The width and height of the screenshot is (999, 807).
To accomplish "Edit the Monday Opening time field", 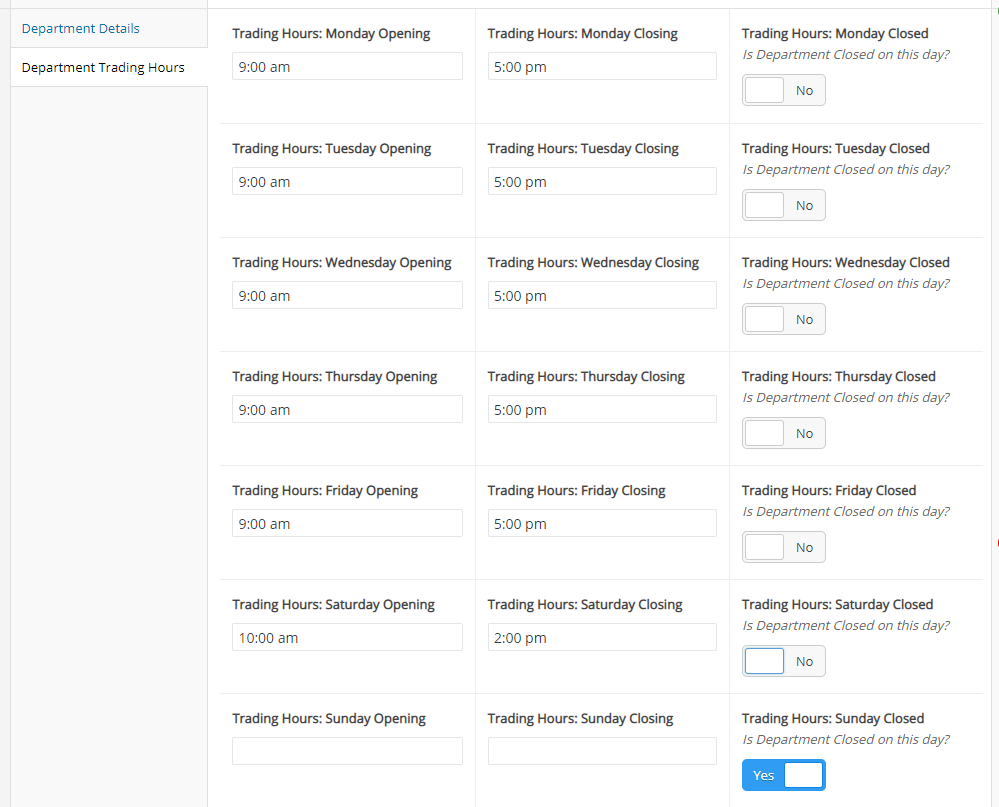I will (347, 66).
